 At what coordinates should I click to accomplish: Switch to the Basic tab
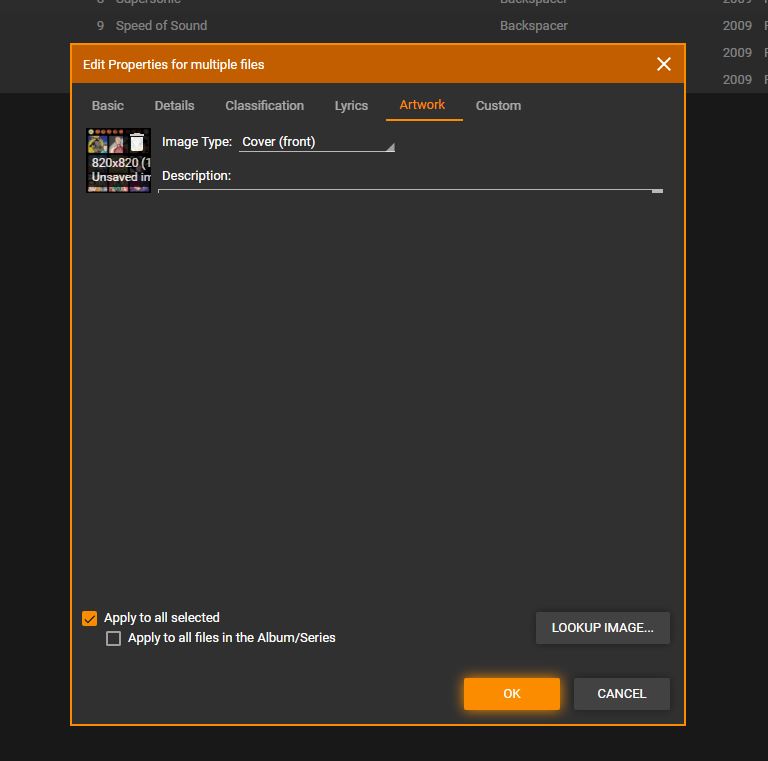point(108,105)
